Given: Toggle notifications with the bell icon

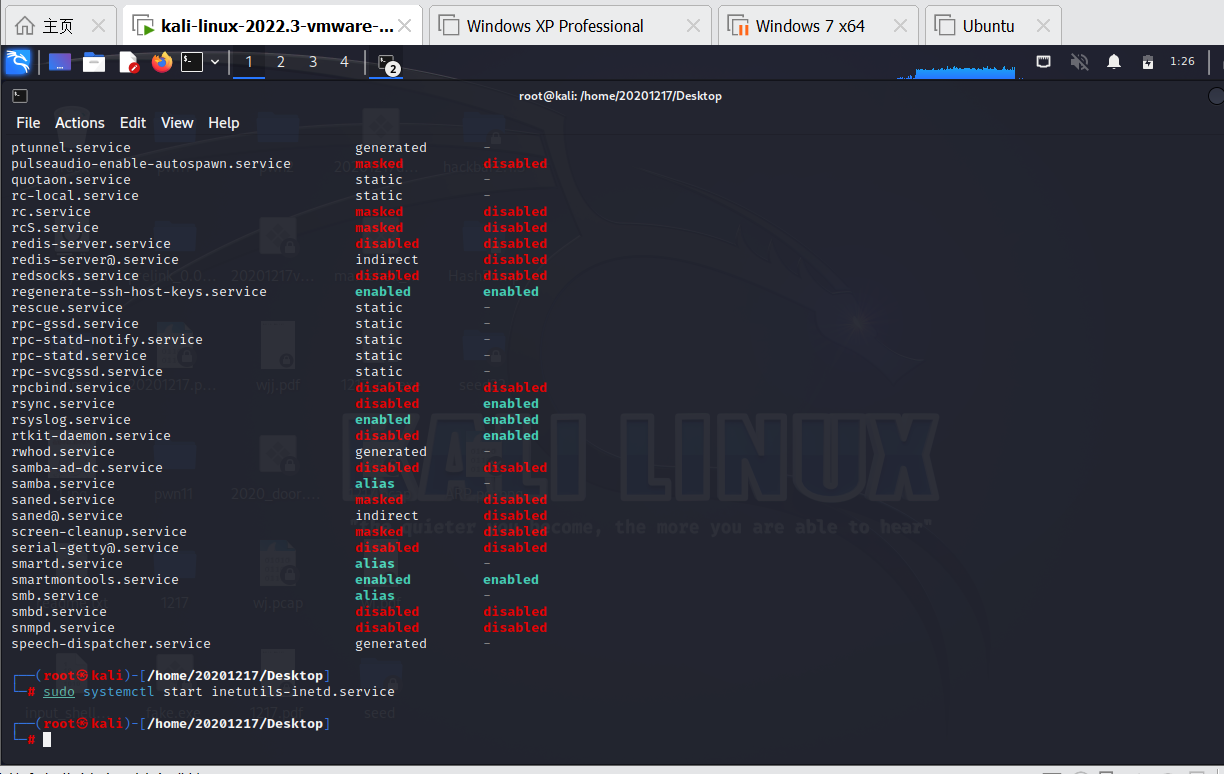Looking at the screenshot, I should click(x=1113, y=61).
